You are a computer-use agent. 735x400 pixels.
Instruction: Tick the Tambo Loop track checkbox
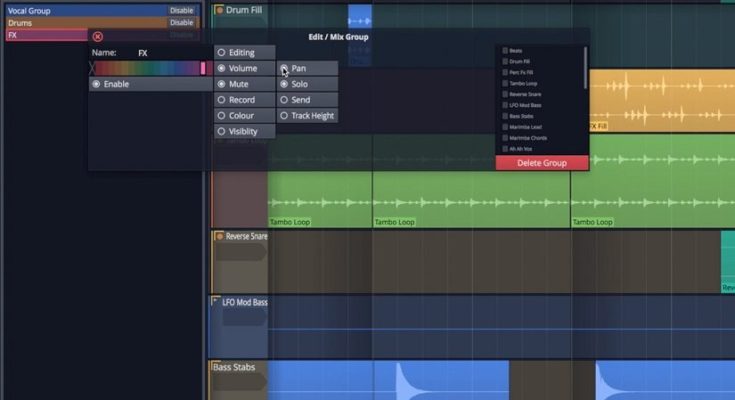(505, 84)
